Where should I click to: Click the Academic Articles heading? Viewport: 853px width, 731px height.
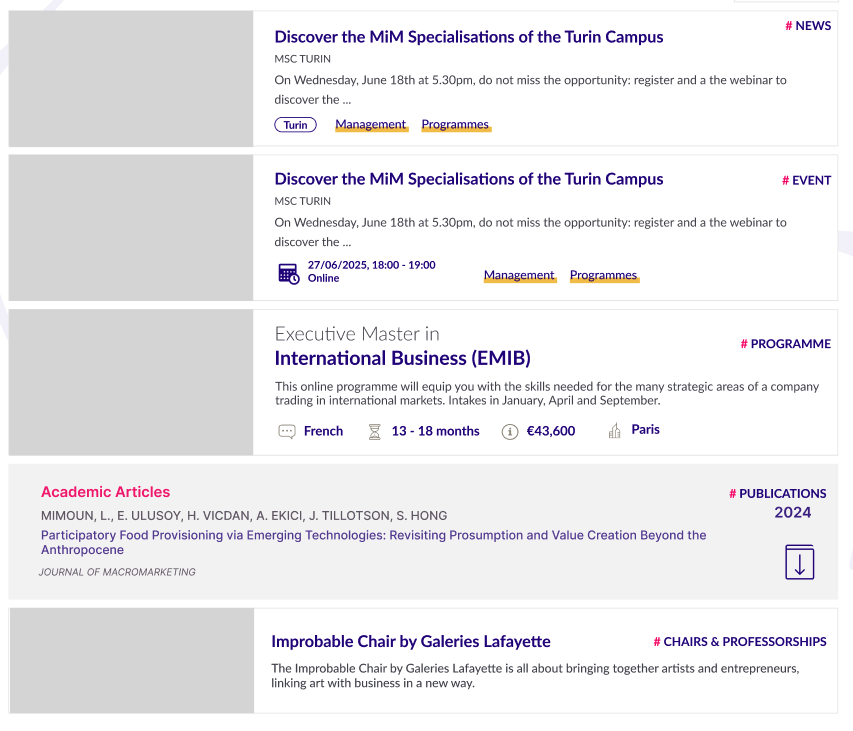click(x=106, y=492)
